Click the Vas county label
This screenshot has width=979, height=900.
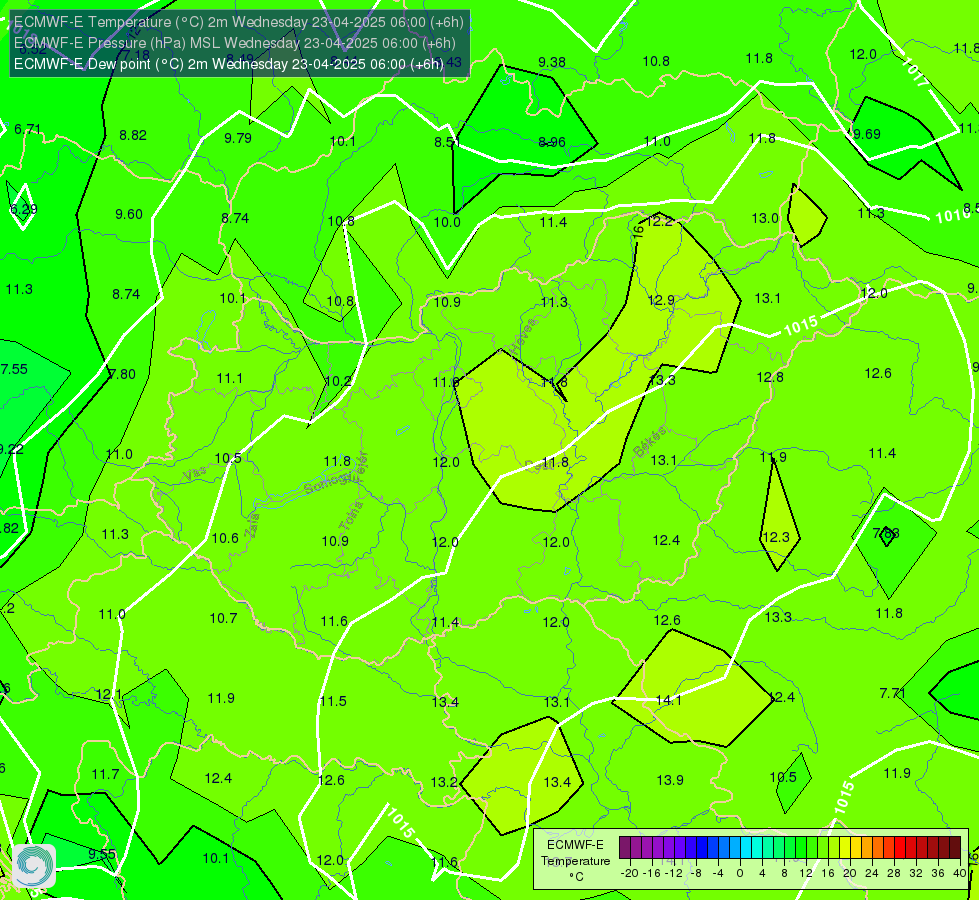click(195, 475)
